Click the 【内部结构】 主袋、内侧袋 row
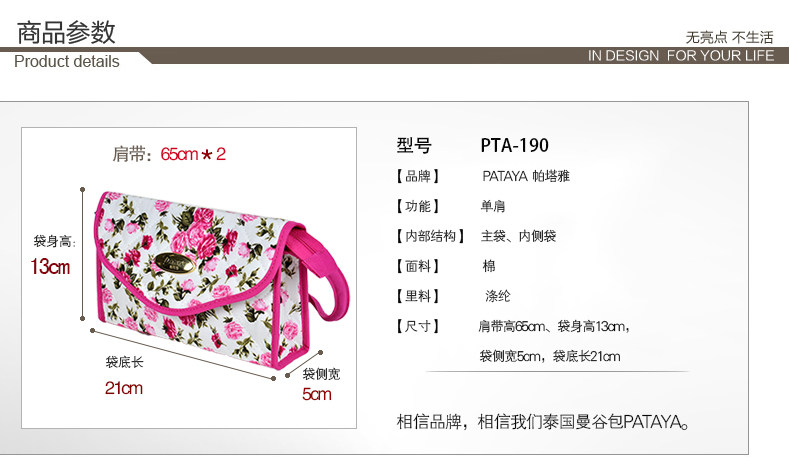790x474 pixels. pos(476,236)
